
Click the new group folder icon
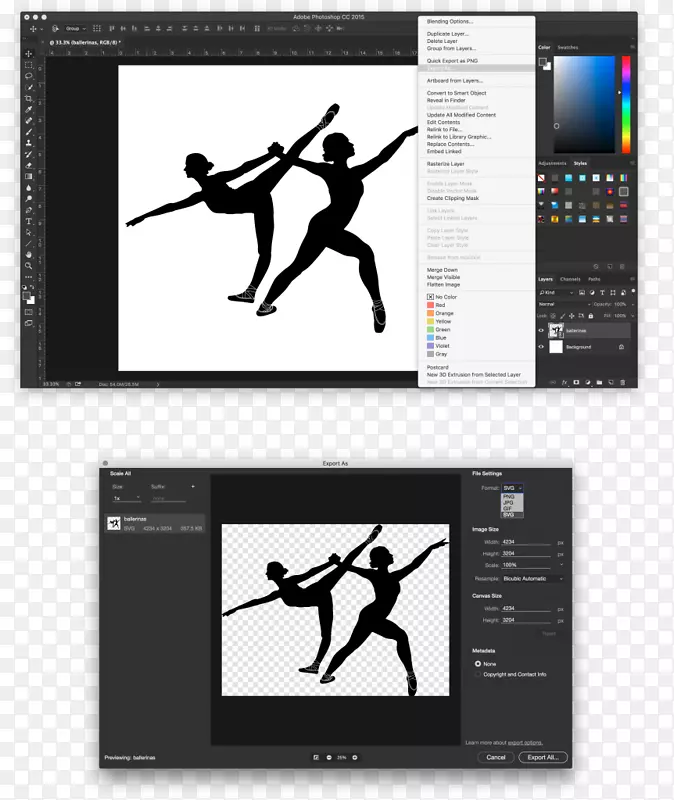[599, 382]
